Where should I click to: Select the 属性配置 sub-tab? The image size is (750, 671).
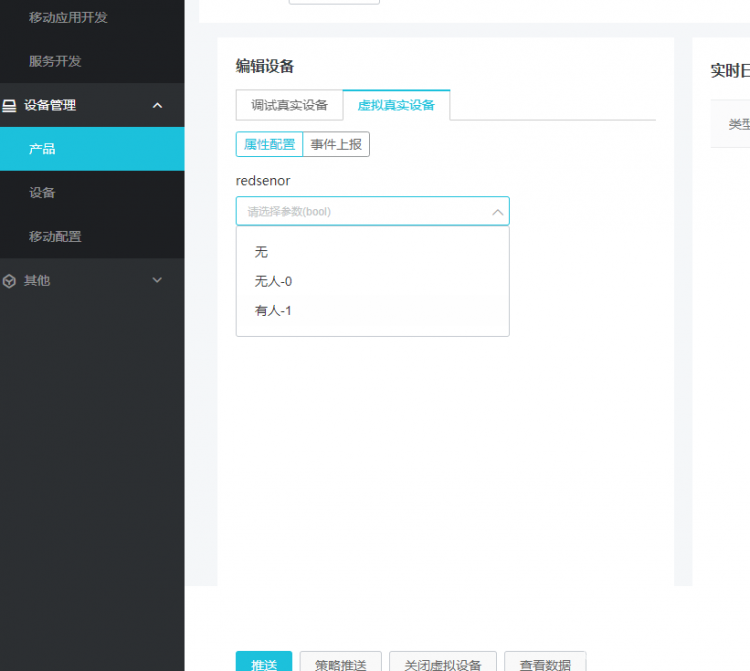[x=269, y=144]
